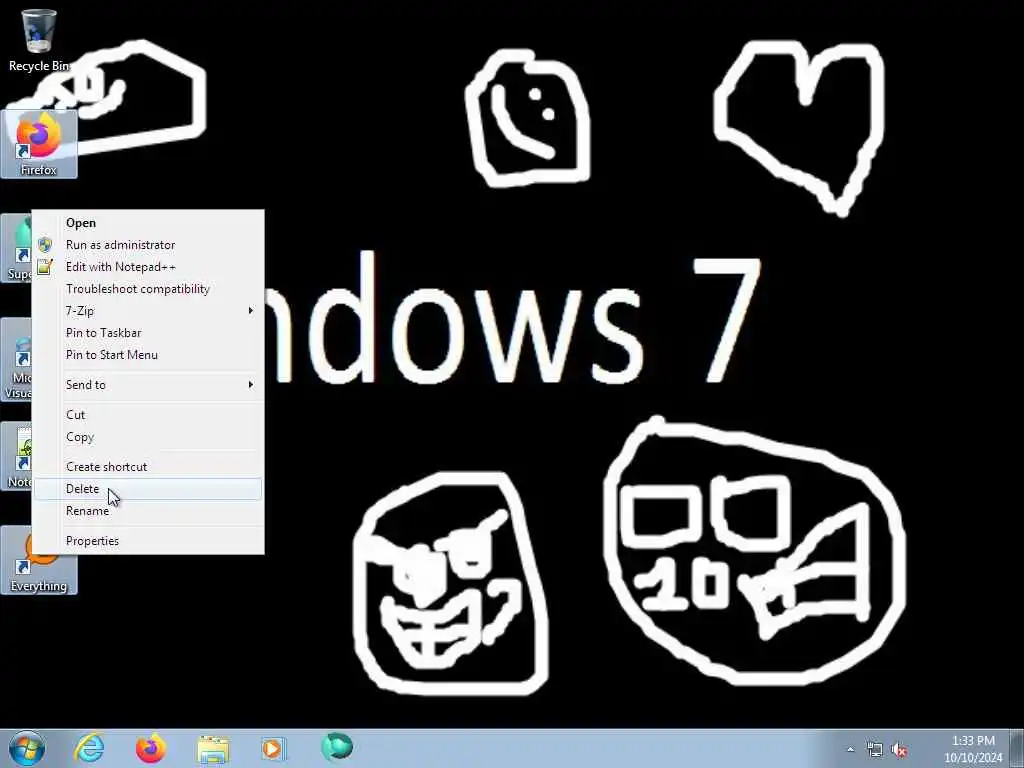Viewport: 1024px width, 768px height.
Task: Show hidden tray icons arrow
Action: click(x=850, y=749)
